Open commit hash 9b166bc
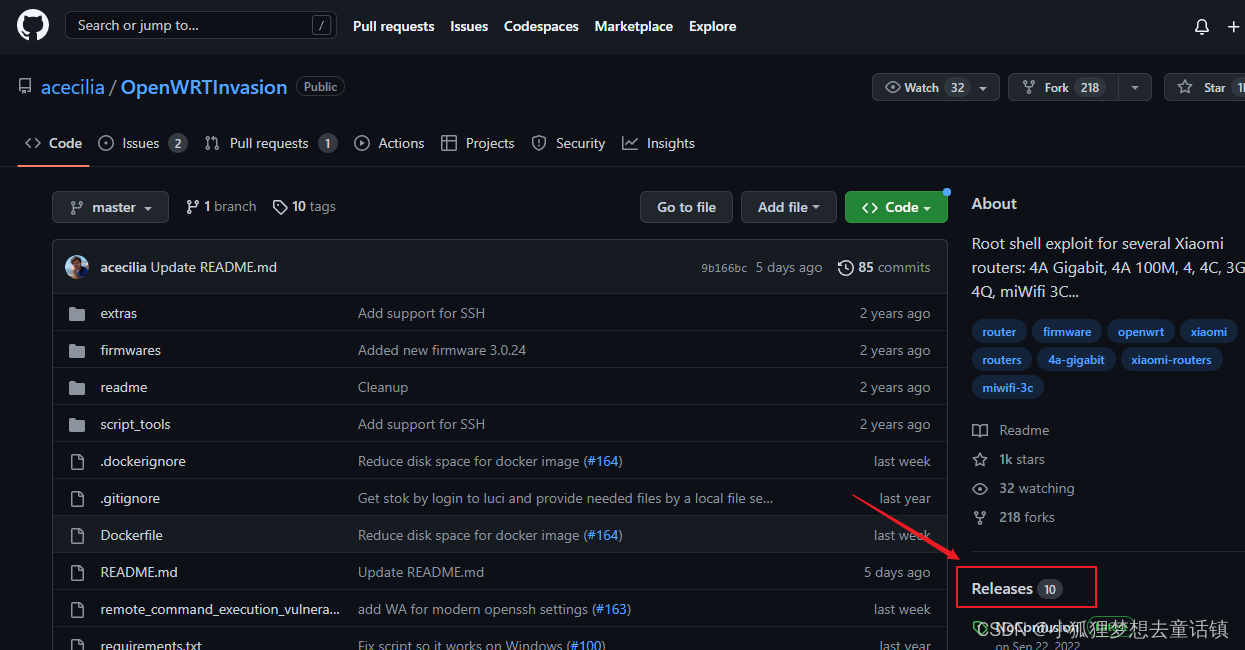This screenshot has width=1245, height=650. pyautogui.click(x=724, y=268)
